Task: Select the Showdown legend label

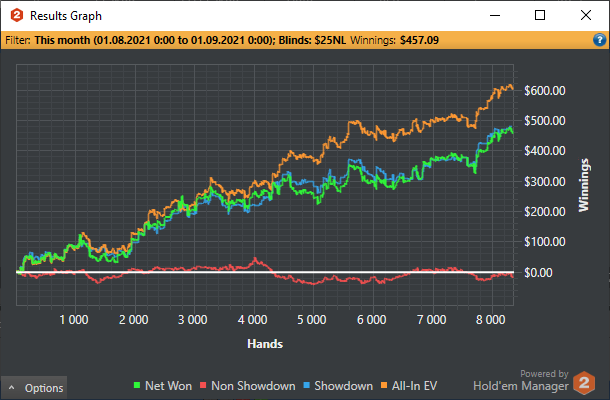Action: [344, 386]
